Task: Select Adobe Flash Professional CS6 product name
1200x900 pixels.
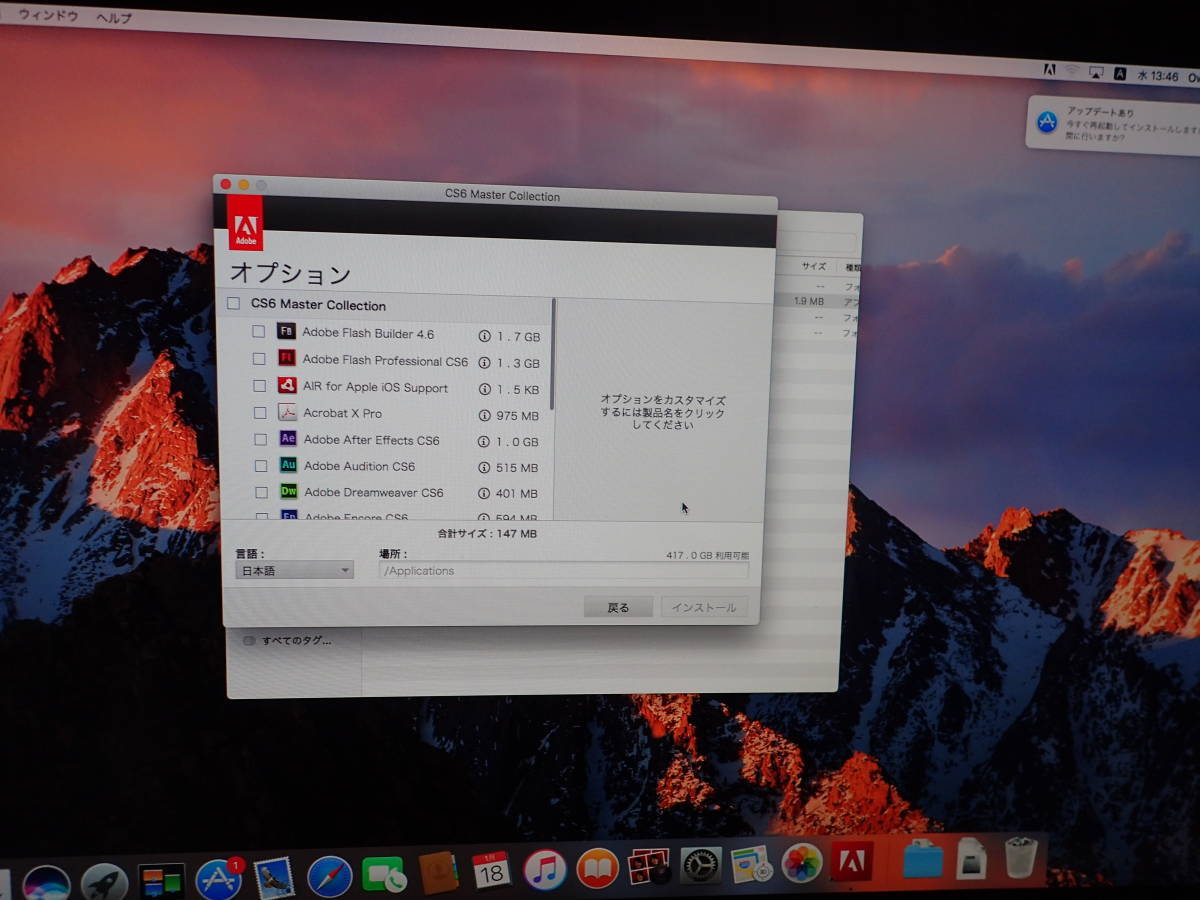Action: (385, 360)
